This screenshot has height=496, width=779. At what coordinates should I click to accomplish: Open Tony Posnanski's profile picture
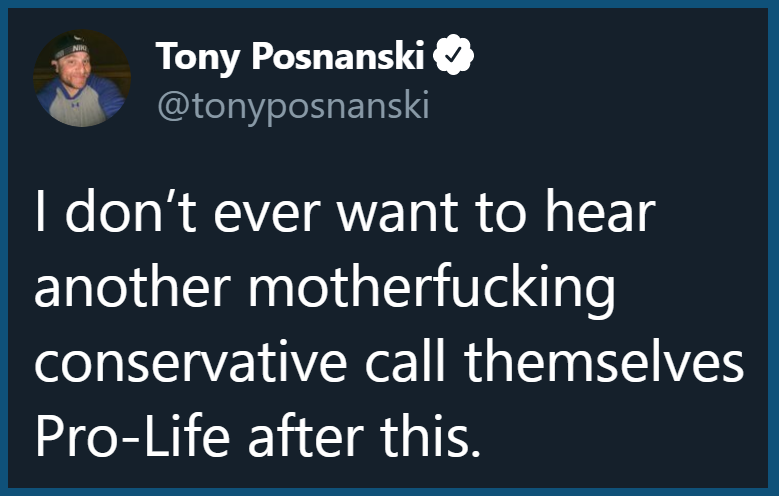(82, 78)
